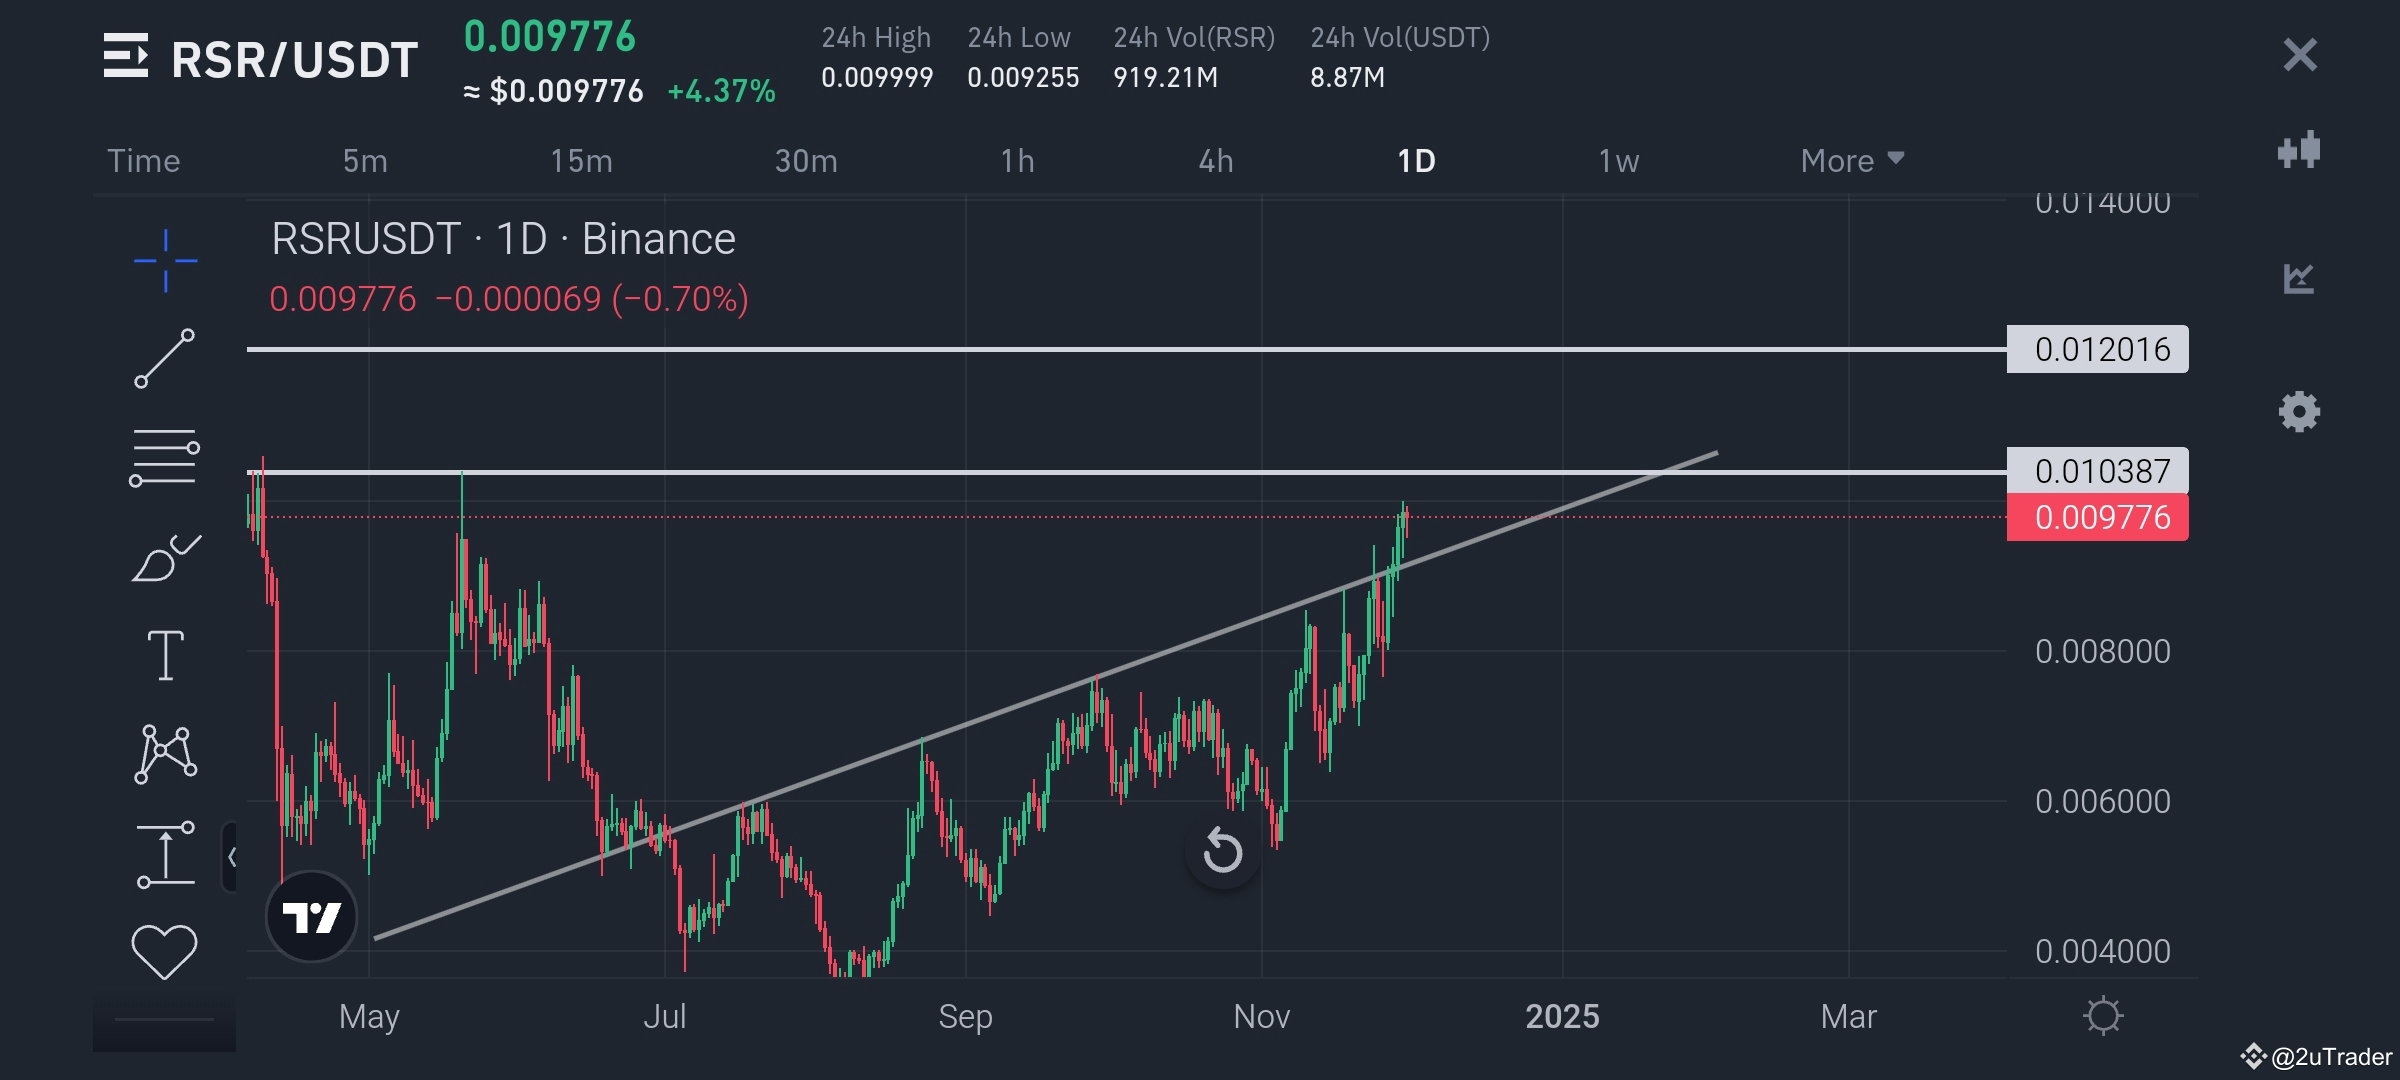Open the parallel lines drawing tool
2400x1080 pixels.
pyautogui.click(x=163, y=457)
